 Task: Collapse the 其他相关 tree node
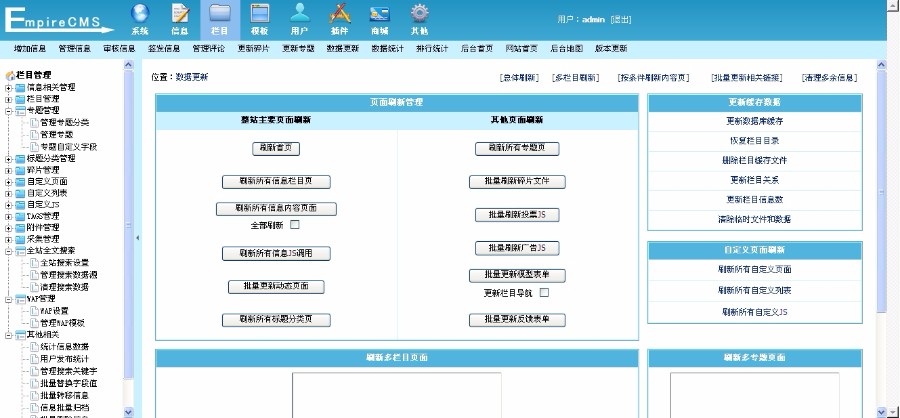[x=9, y=335]
